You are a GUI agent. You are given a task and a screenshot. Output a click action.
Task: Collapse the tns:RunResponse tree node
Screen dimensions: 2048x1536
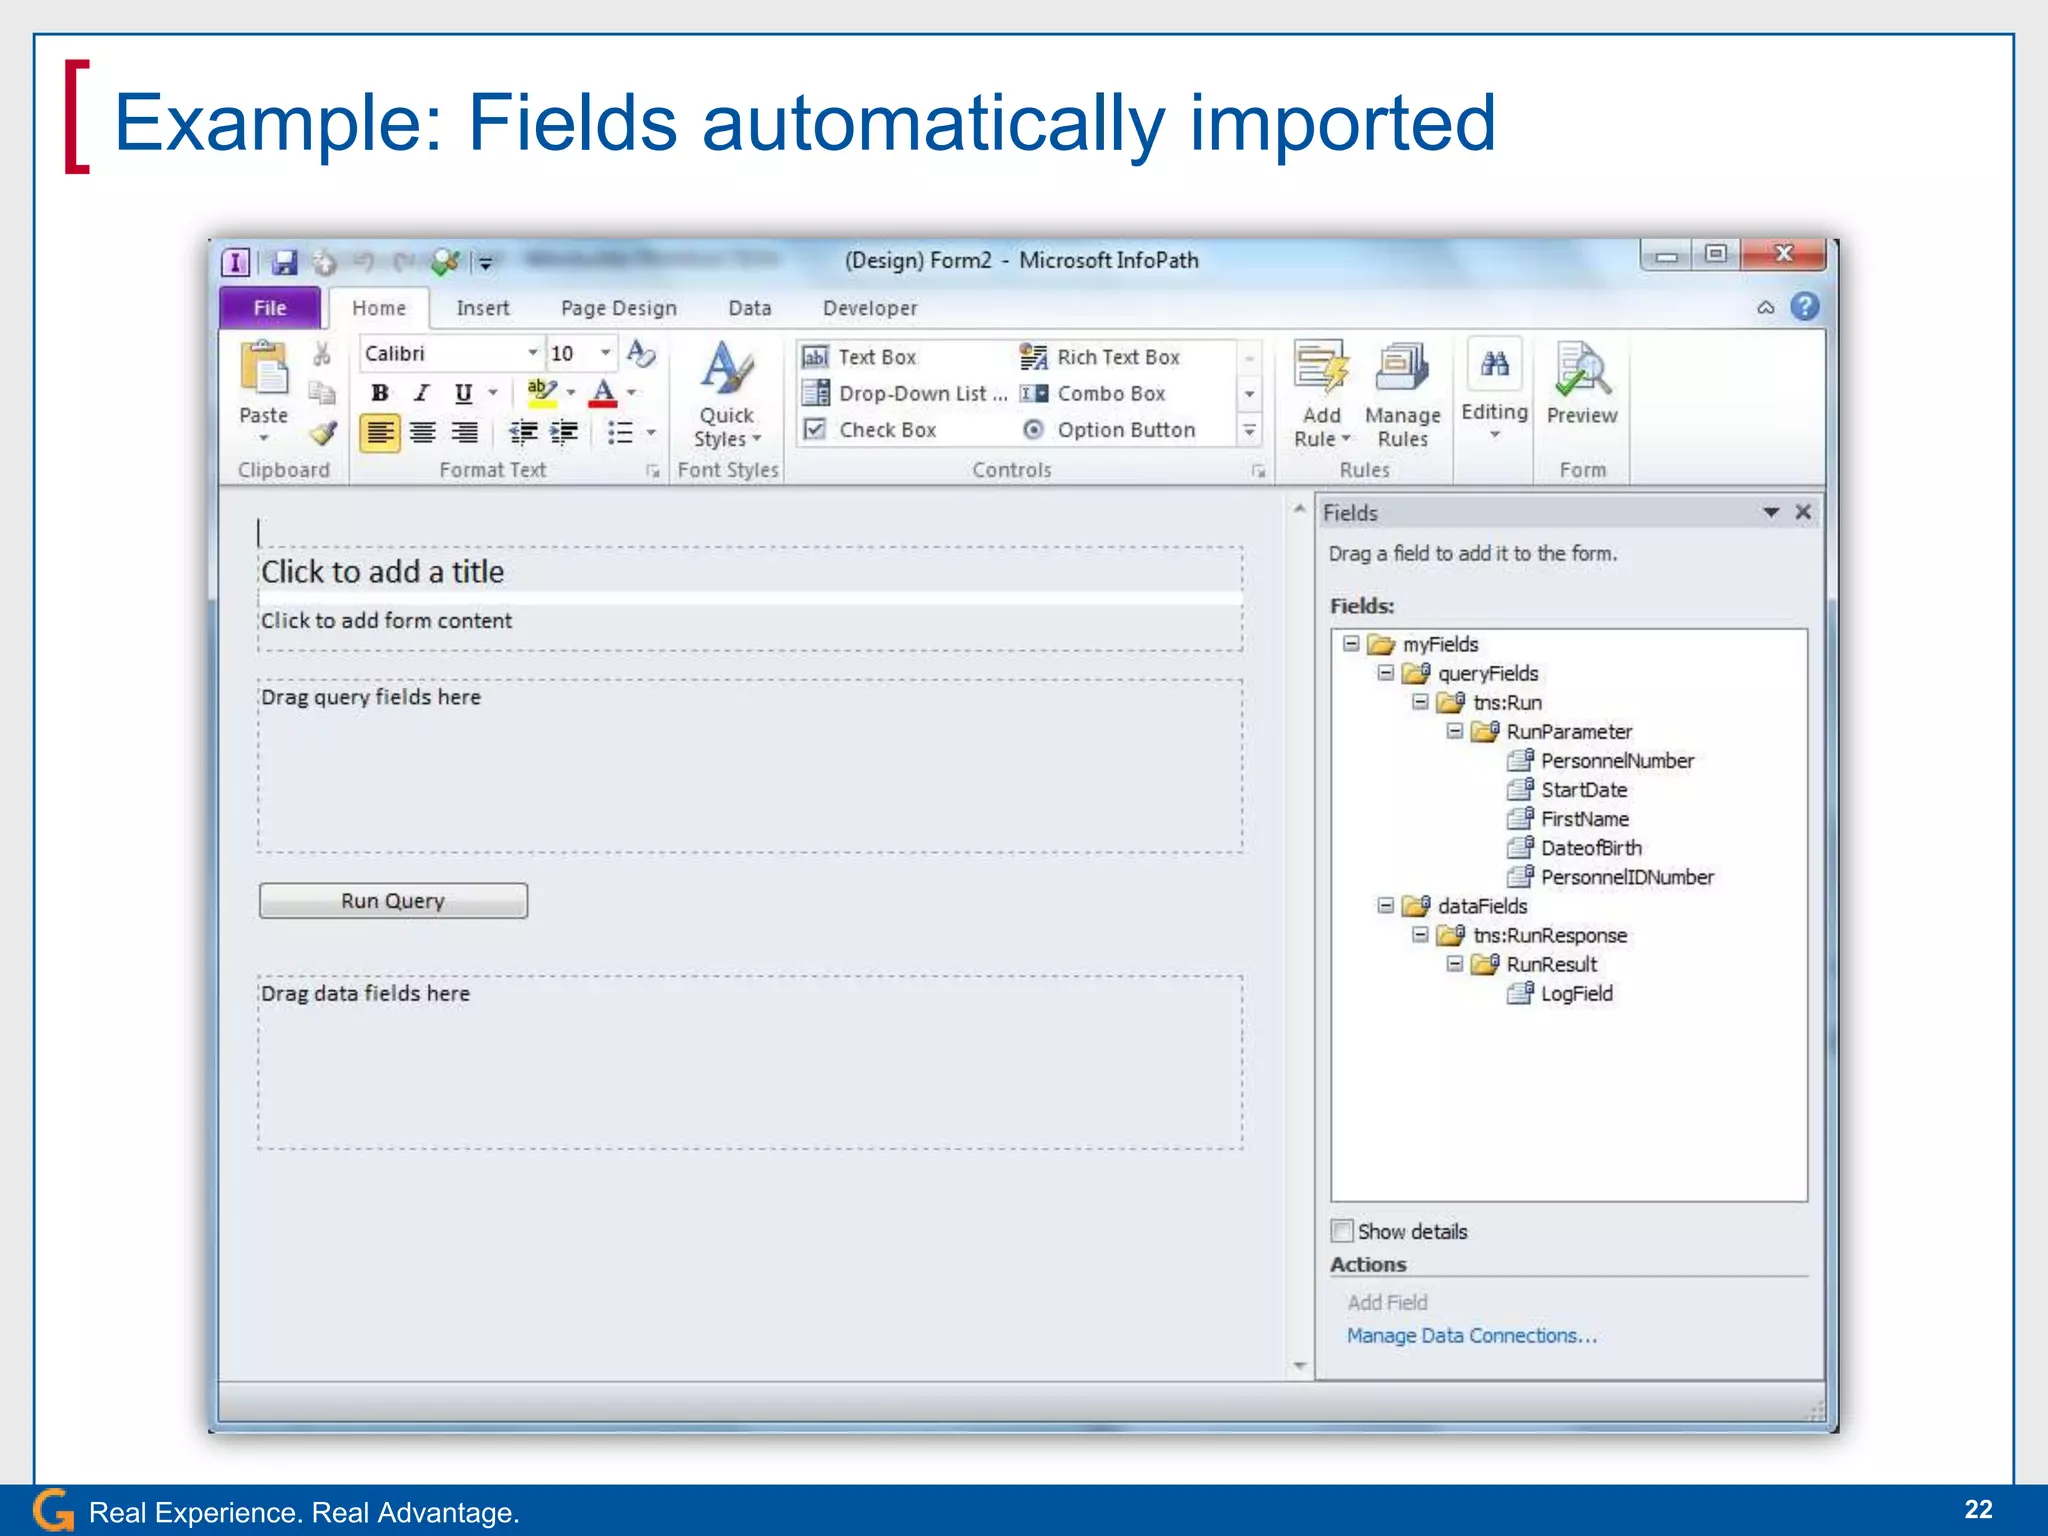[x=1420, y=934]
